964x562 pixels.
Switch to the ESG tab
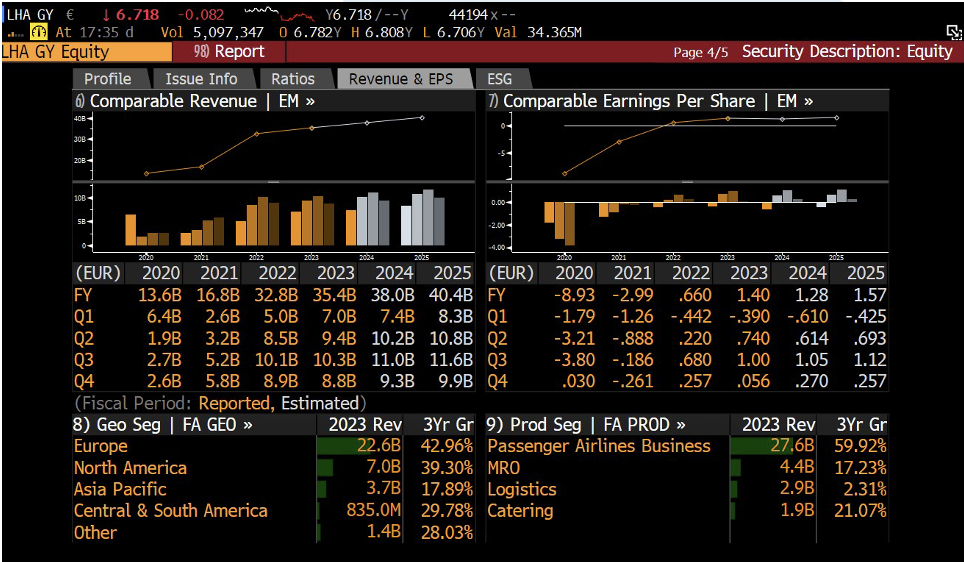pos(499,79)
